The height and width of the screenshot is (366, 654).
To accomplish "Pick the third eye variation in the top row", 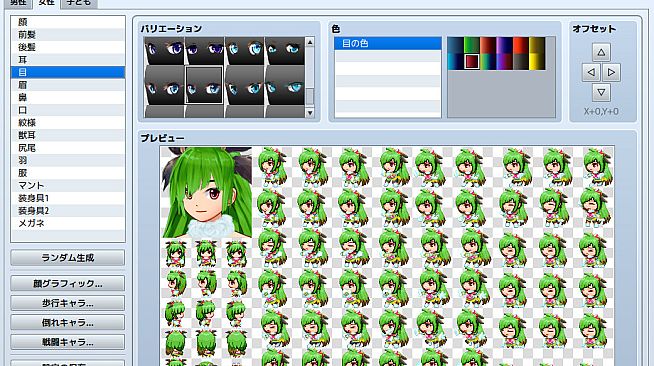I will point(244,50).
